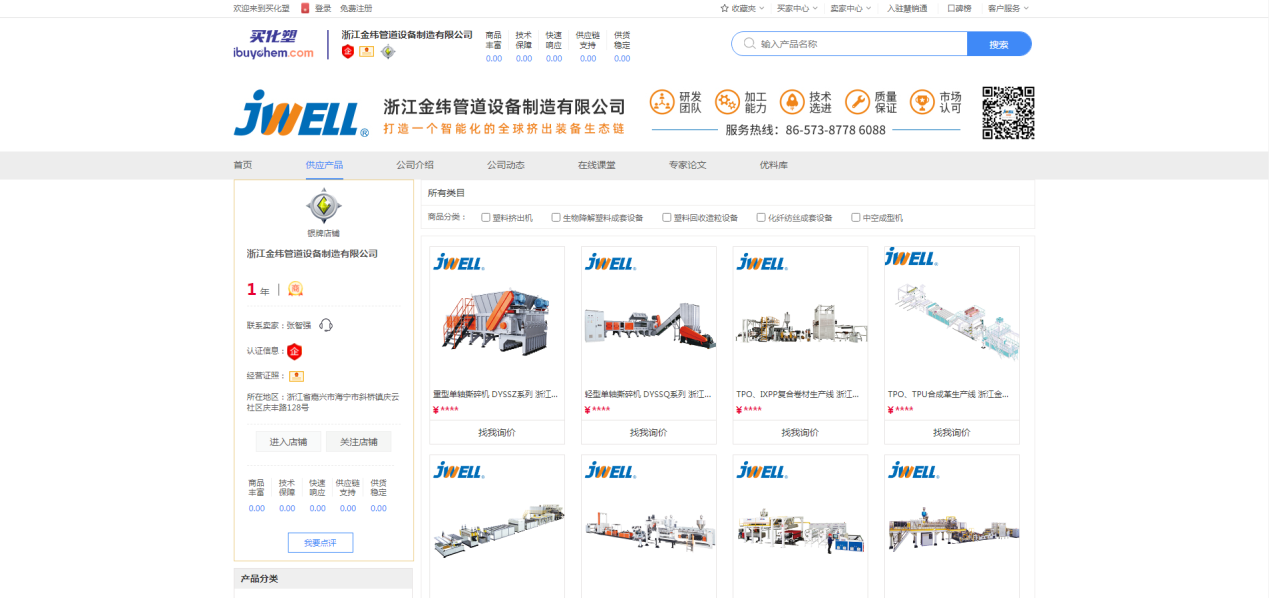The width and height of the screenshot is (1269, 598).
Task: Click the TPO、TPU合成革生产线 title
Action: tap(950, 394)
